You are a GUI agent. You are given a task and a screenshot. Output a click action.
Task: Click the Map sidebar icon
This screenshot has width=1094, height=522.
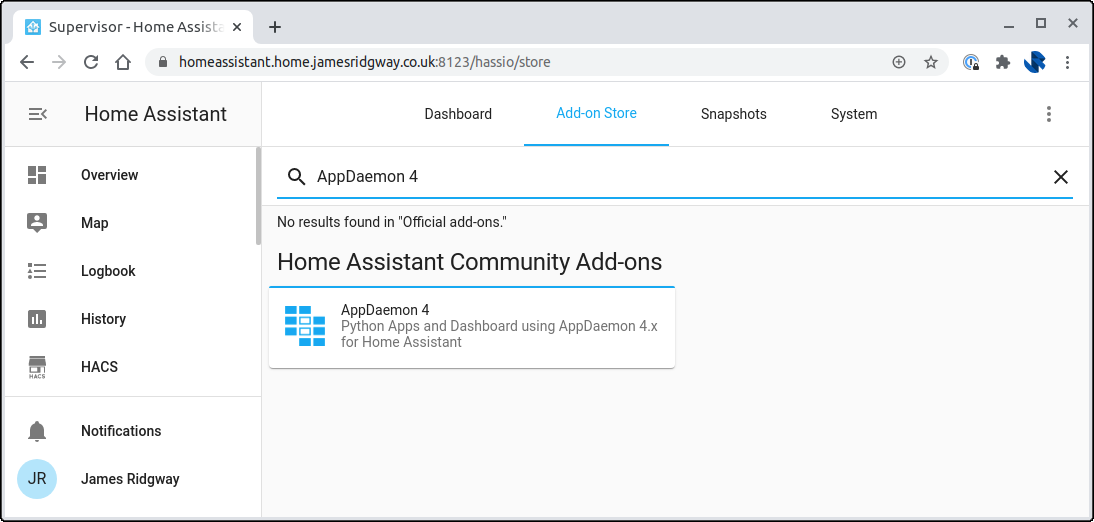coord(37,223)
